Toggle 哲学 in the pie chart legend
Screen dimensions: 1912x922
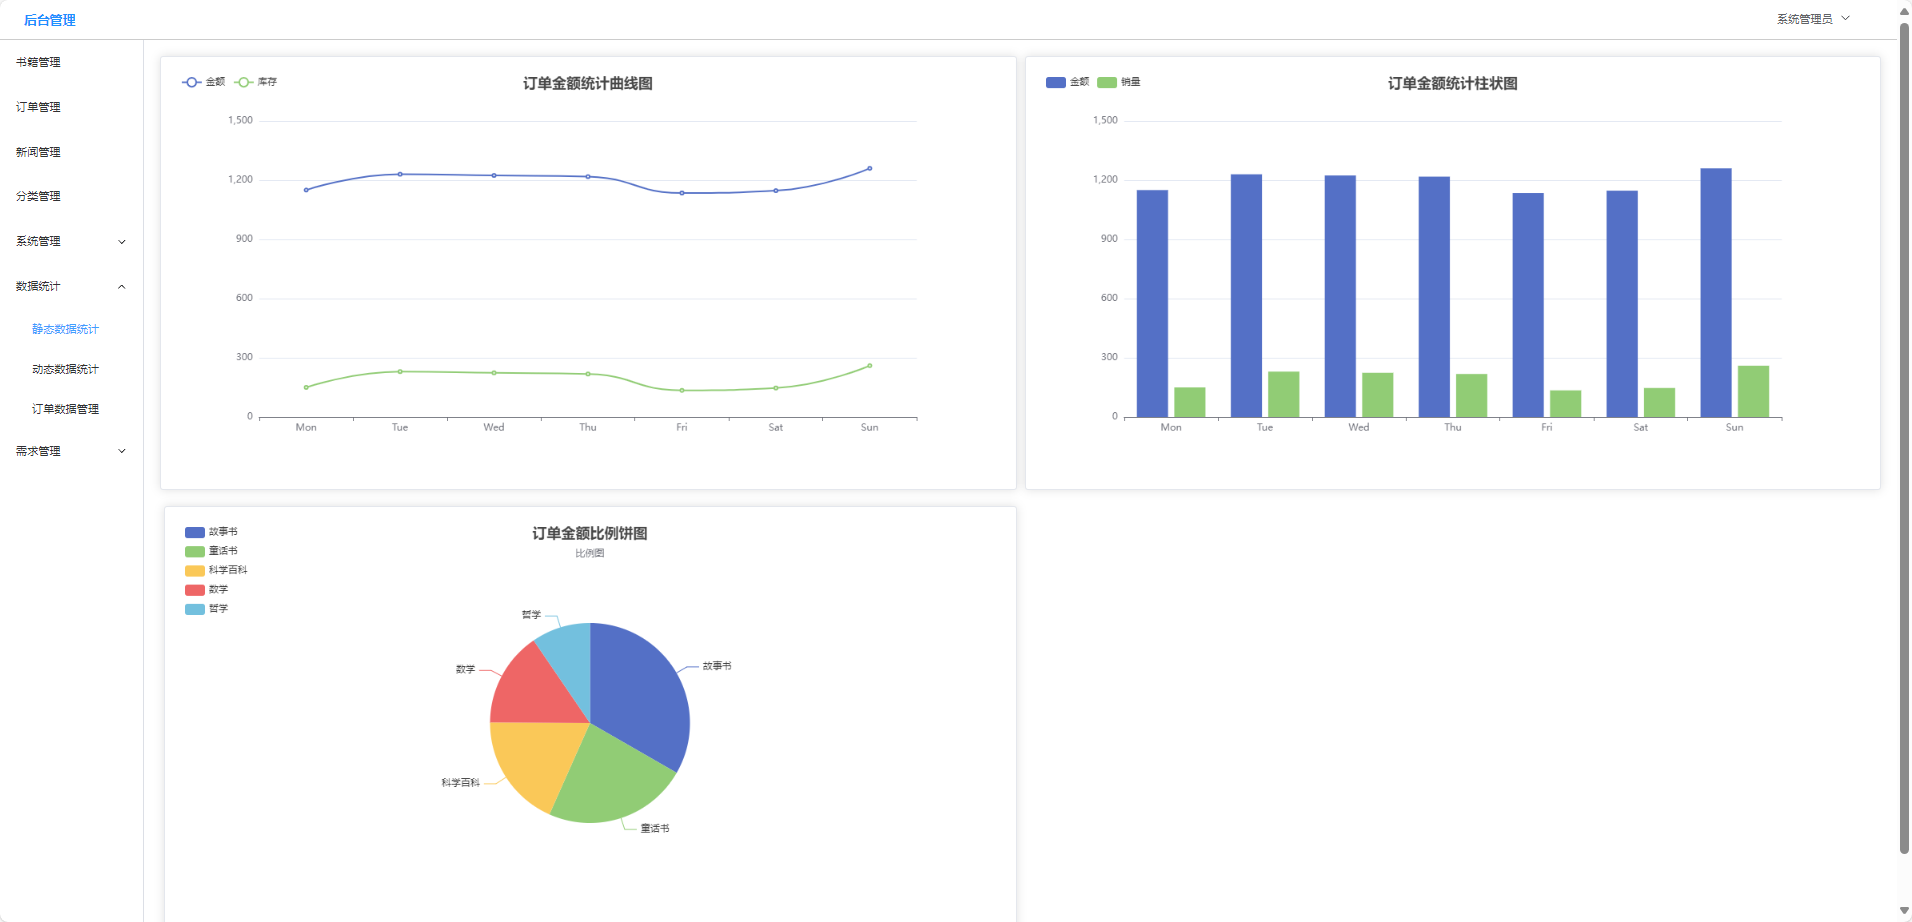(207, 609)
